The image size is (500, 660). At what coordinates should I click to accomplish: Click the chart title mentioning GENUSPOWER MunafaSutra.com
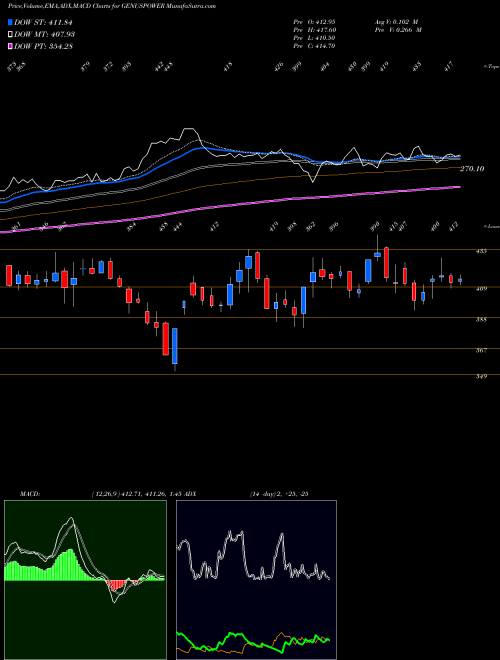(x=112, y=6)
